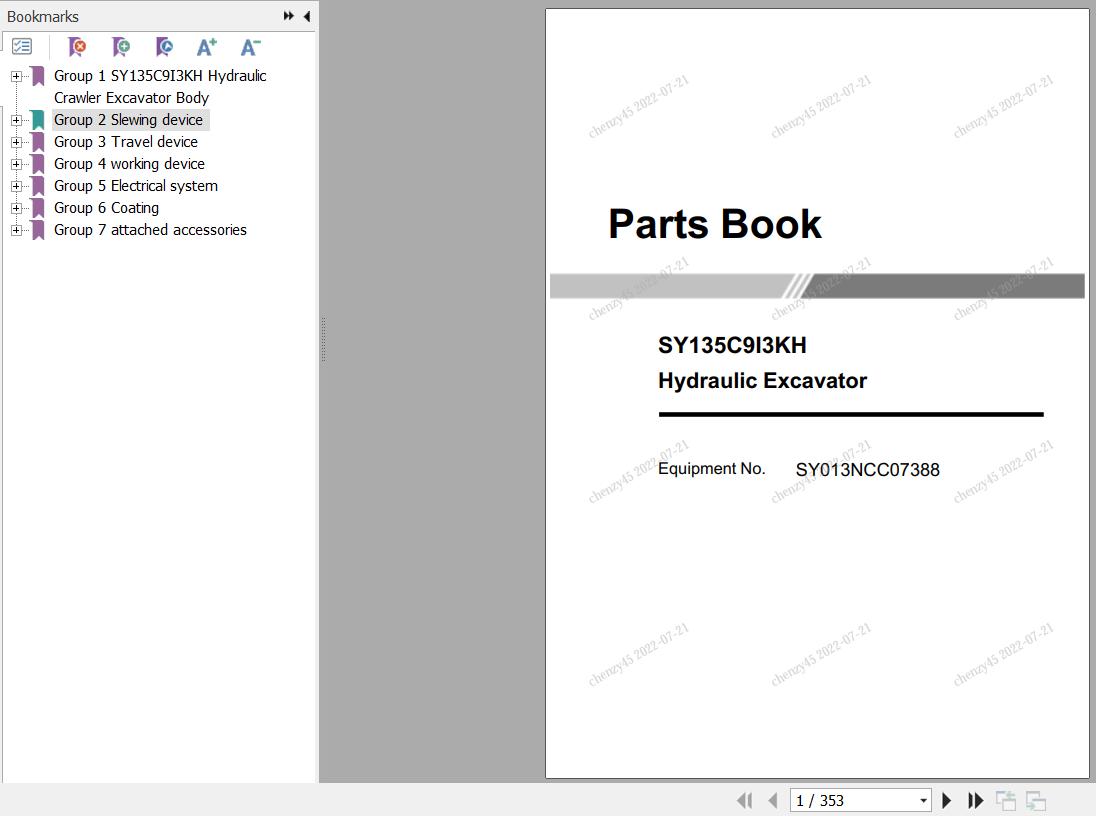Expand the Group 5 Electrical system node

[16, 186]
